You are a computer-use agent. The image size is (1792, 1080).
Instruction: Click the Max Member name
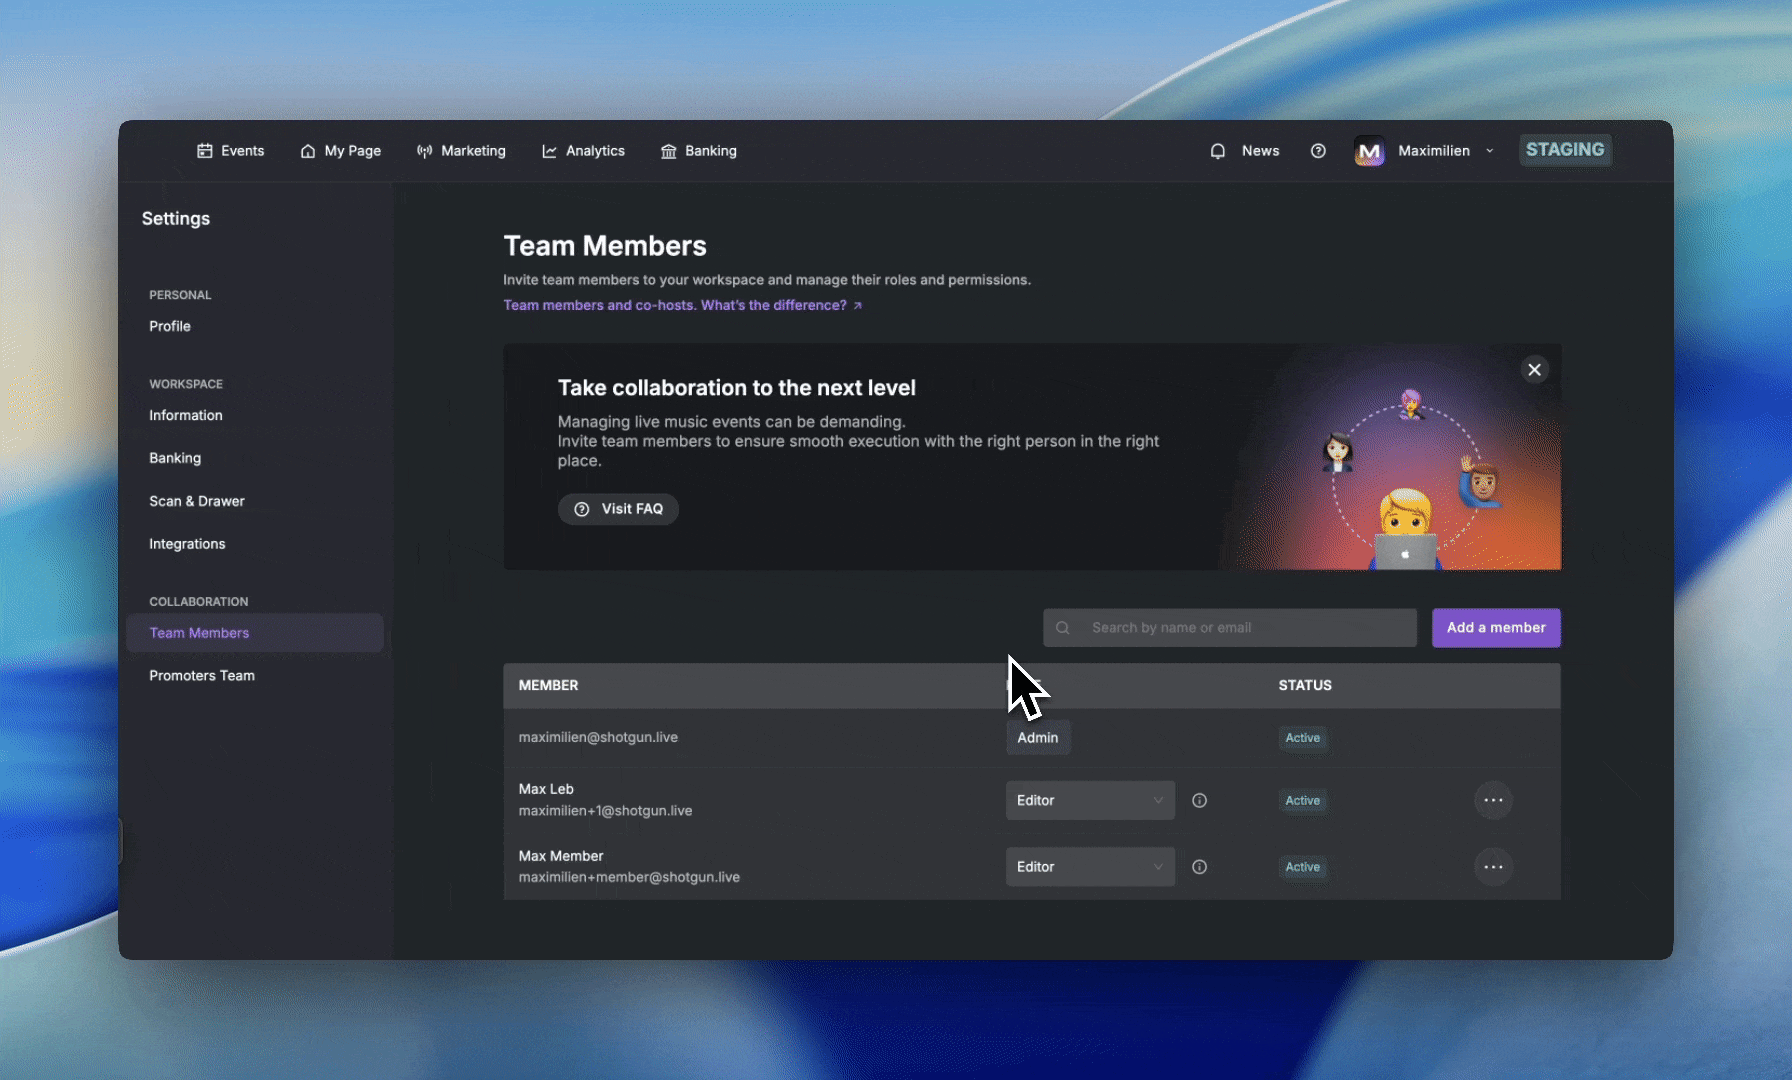(x=561, y=856)
